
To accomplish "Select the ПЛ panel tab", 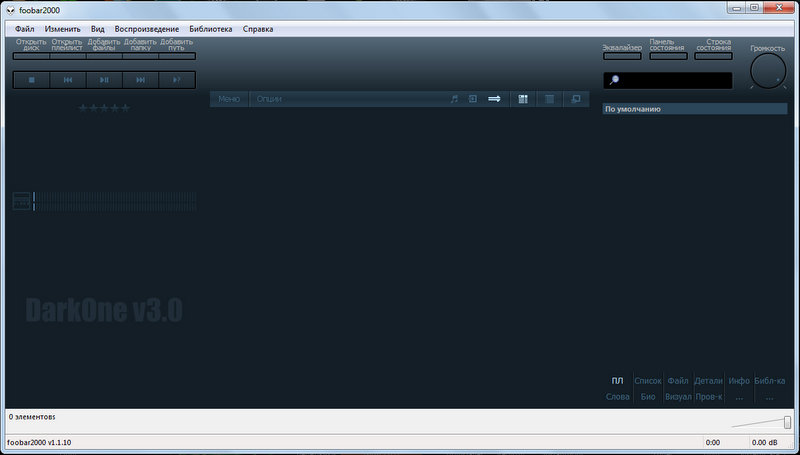I will pyautogui.click(x=617, y=381).
